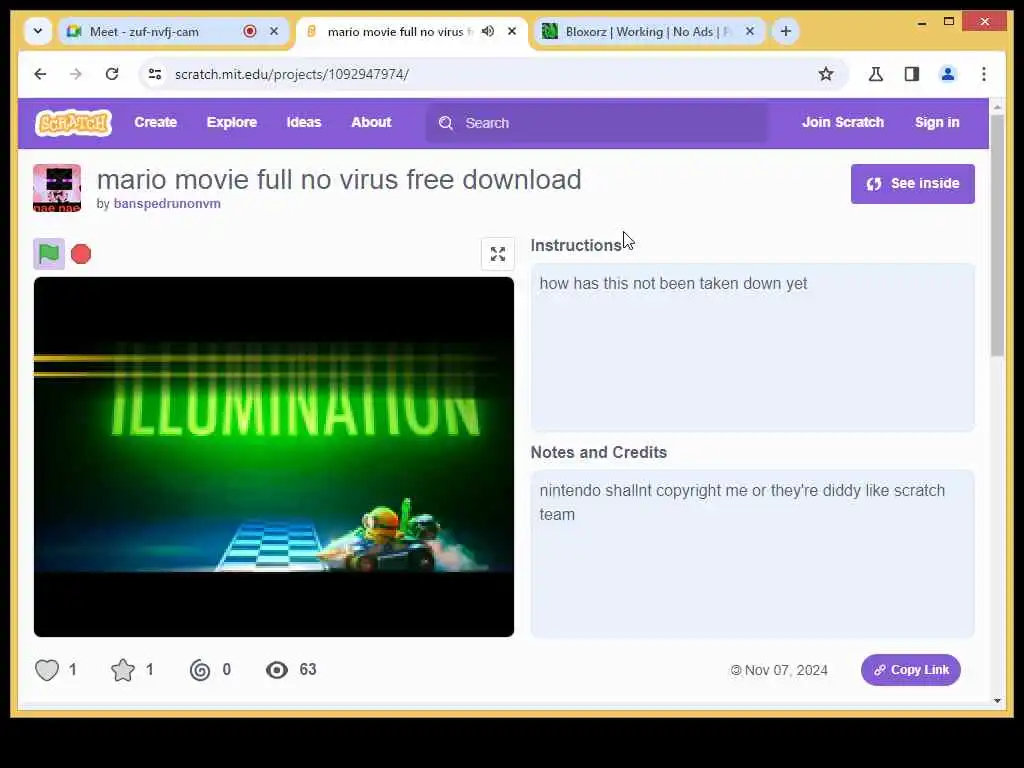Maximize the browser window

coord(949,22)
